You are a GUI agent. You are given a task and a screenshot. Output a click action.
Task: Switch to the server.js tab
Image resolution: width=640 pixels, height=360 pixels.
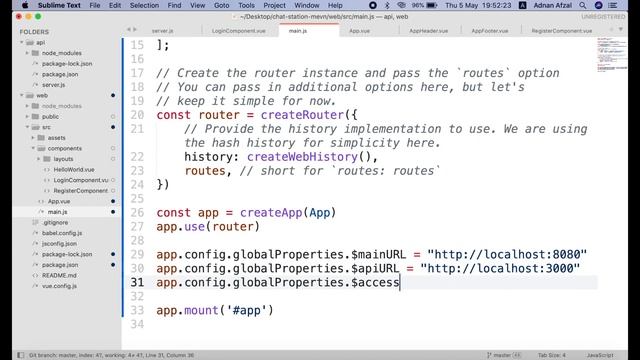point(162,31)
